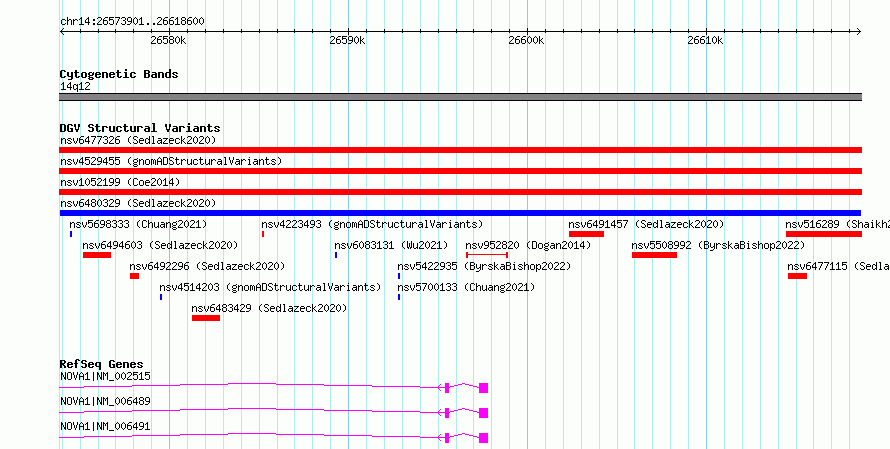
Task: Click the nsv516289 variant label
Action: click(x=837, y=224)
